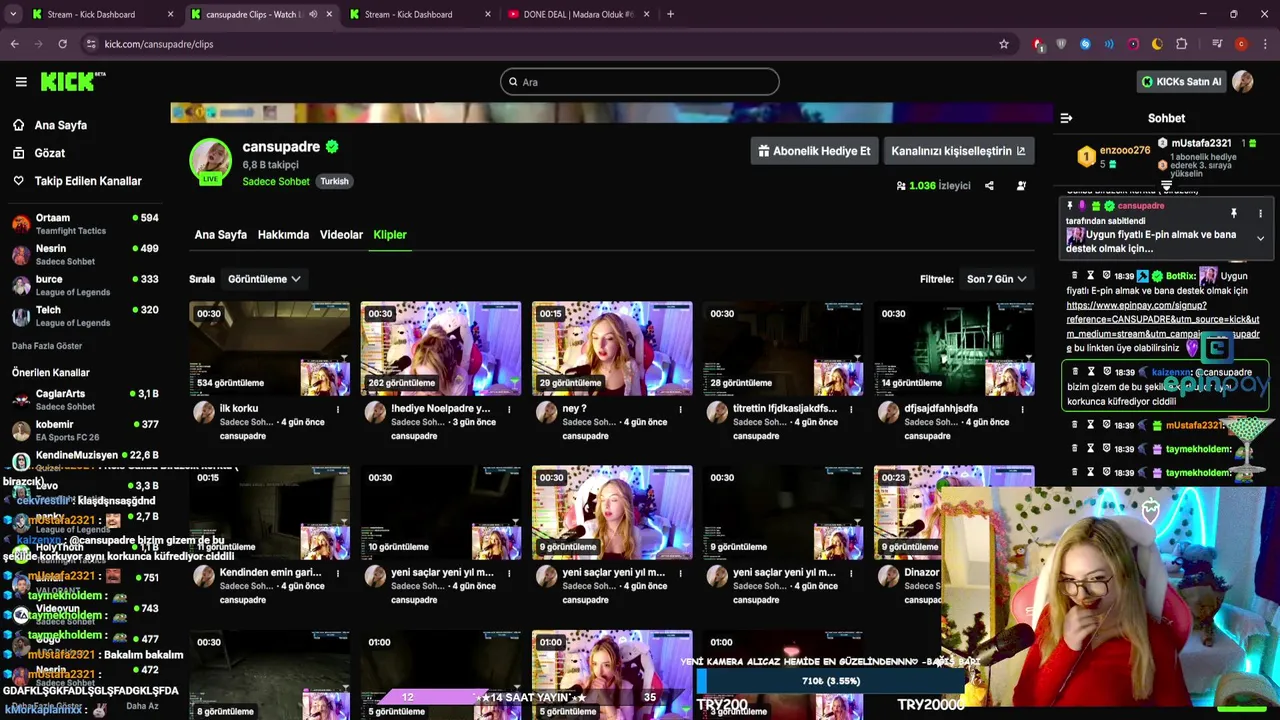Screen dimensions: 1280x720
Task: Open the burce channel in the sidebar
Action: coord(85,285)
